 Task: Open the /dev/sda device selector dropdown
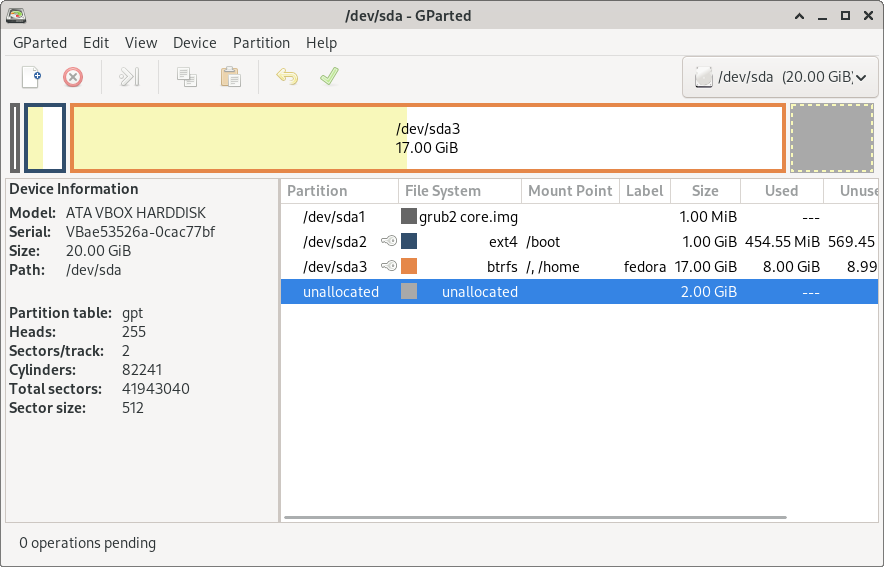pos(780,77)
